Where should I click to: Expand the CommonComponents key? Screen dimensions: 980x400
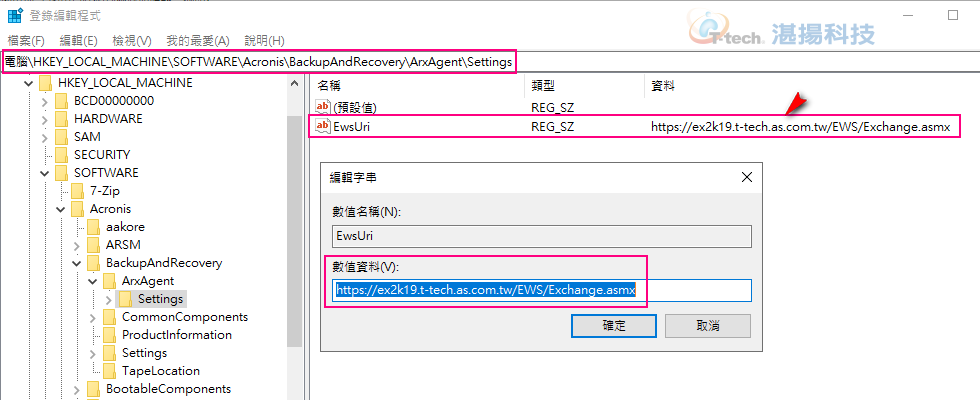coord(93,317)
